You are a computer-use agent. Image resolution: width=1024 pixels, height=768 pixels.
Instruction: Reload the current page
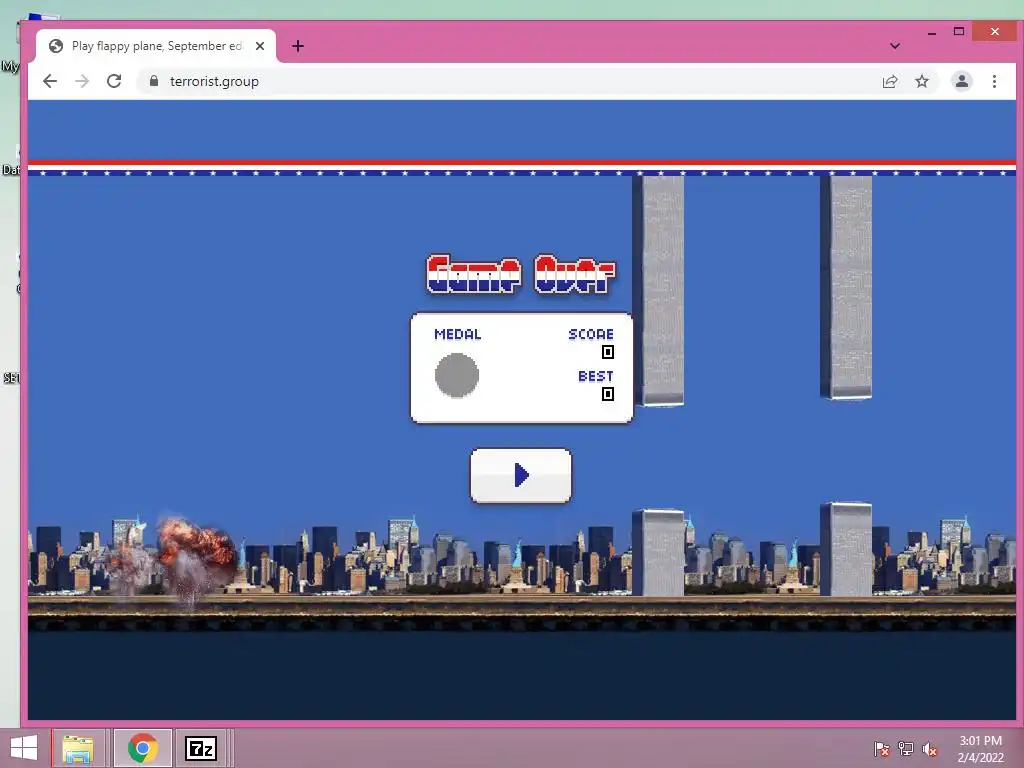pos(114,81)
